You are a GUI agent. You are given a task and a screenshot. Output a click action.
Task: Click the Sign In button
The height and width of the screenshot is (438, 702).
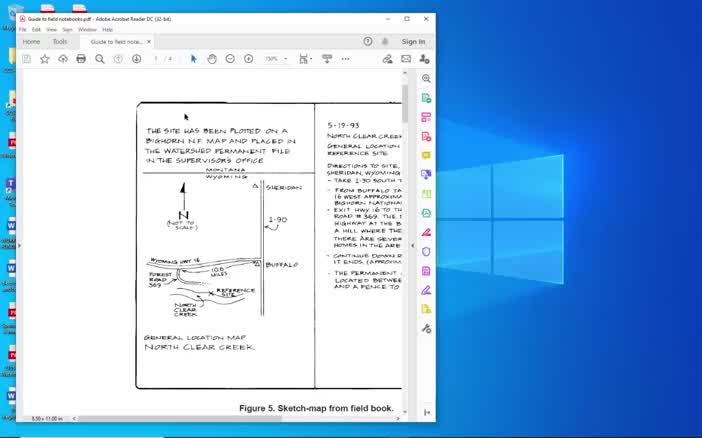413,42
